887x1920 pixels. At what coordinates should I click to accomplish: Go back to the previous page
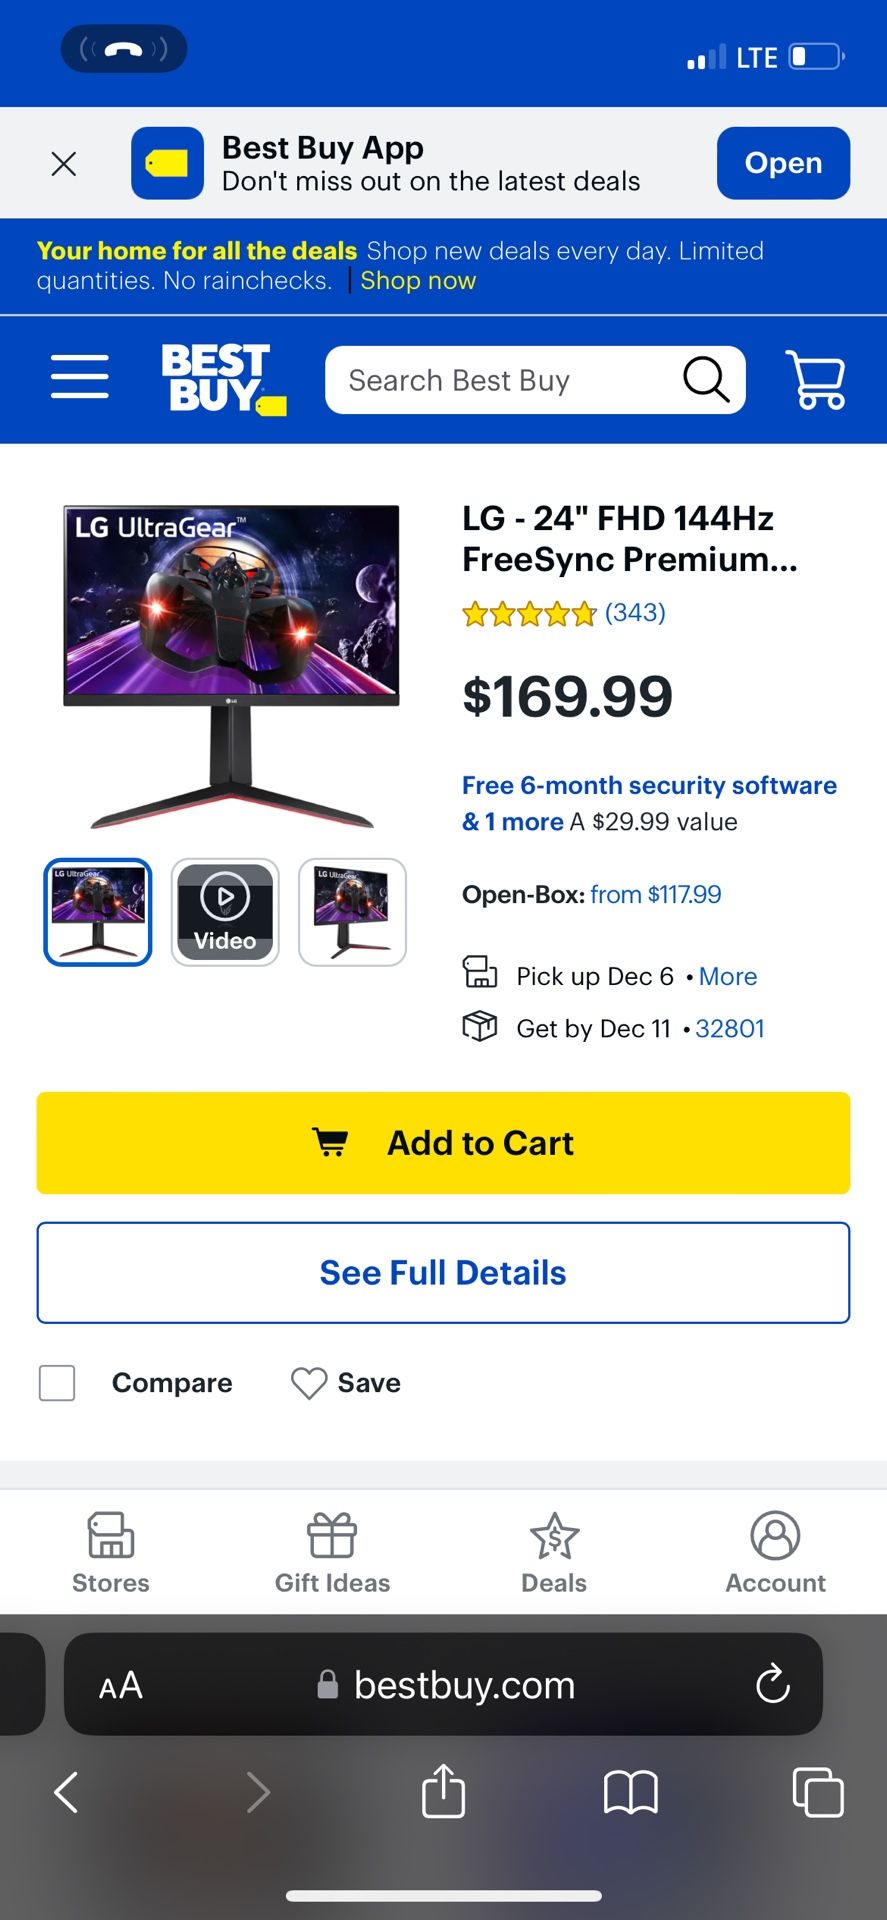click(x=66, y=1791)
